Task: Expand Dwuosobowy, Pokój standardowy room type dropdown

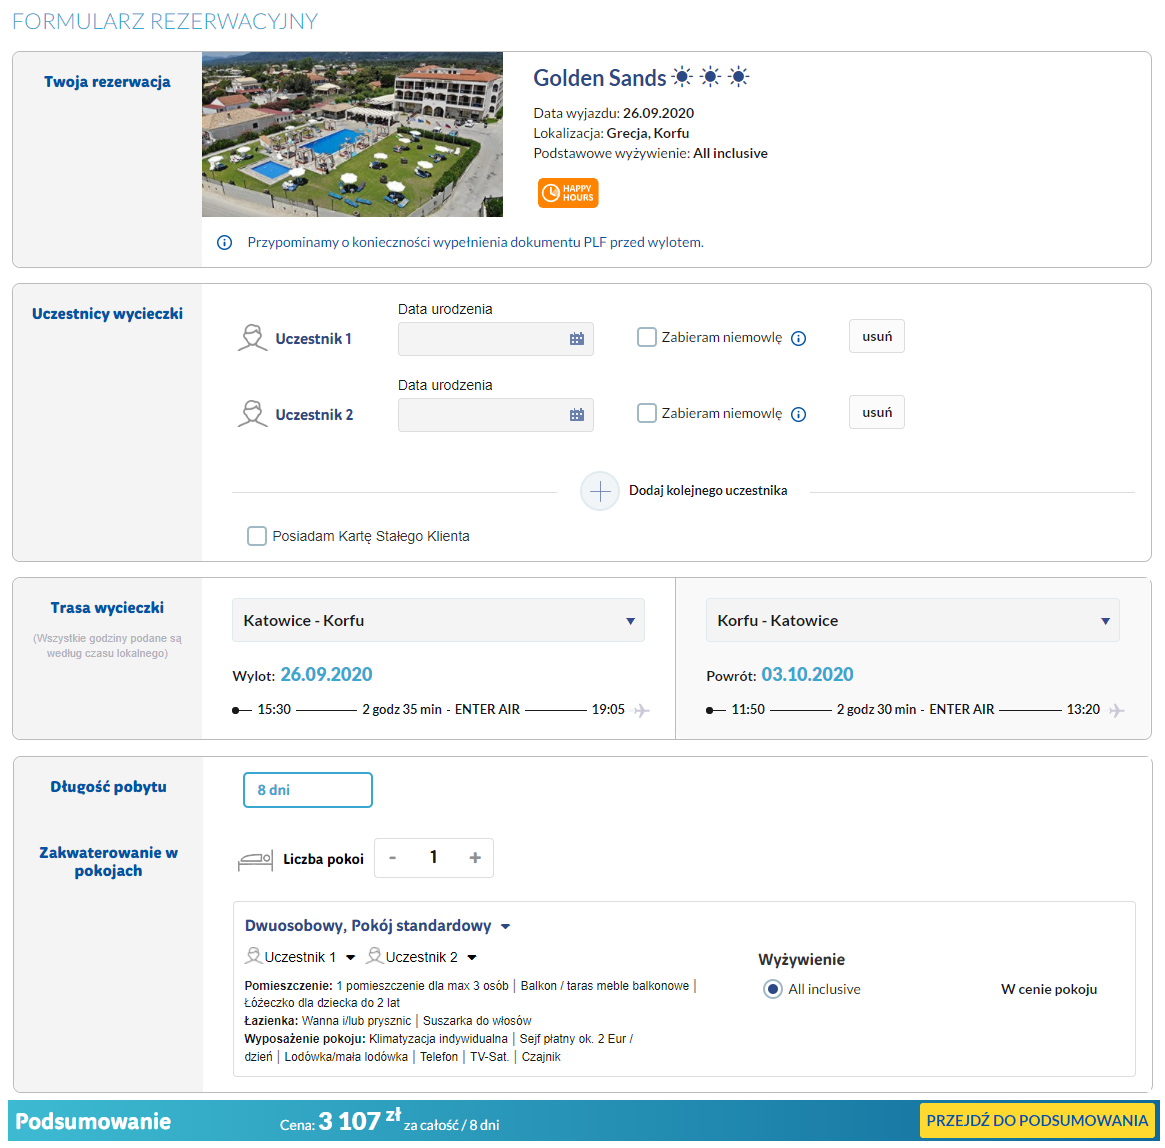Action: coord(505,927)
